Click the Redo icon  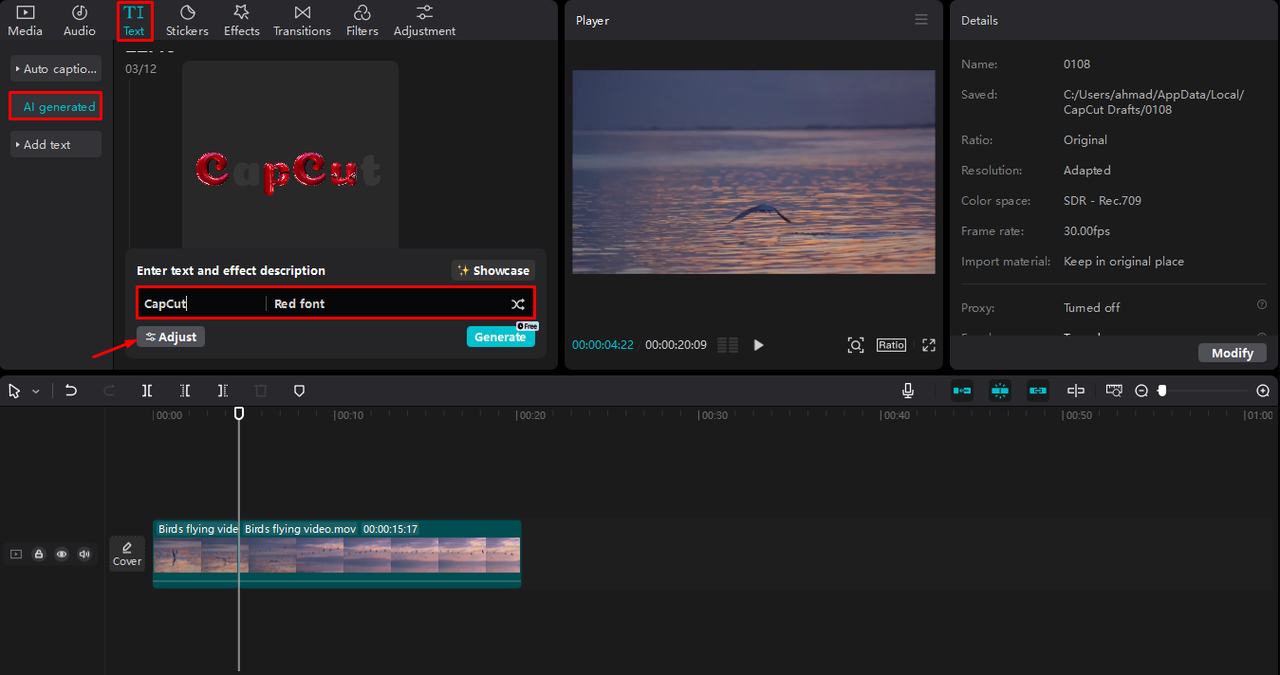pyautogui.click(x=109, y=391)
